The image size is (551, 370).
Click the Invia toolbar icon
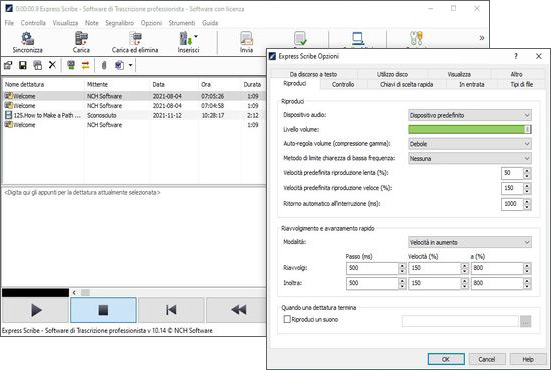[246, 43]
